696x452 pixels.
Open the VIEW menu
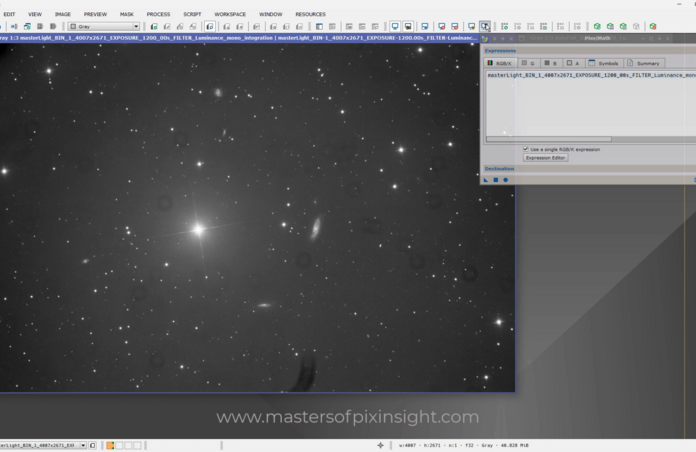click(35, 14)
